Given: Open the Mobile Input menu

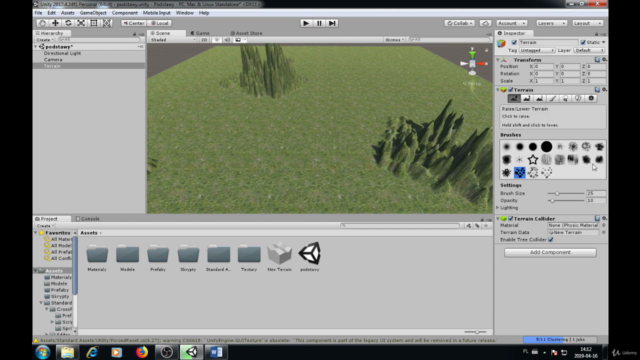Looking at the screenshot, I should (x=157, y=13).
